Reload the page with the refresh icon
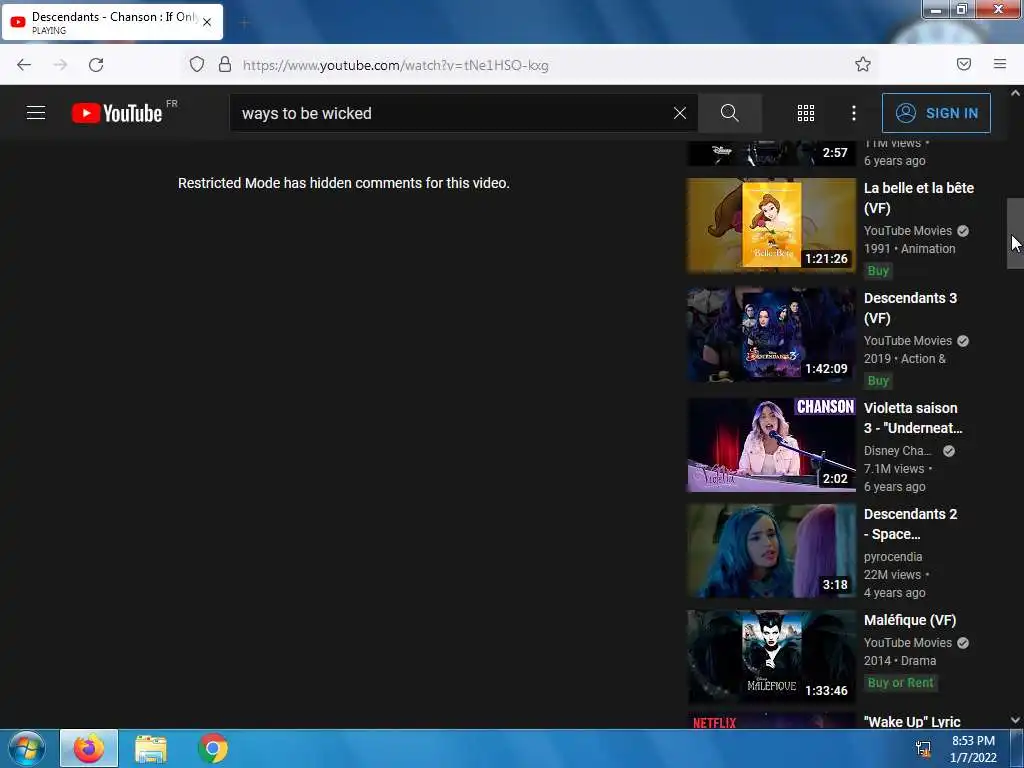This screenshot has width=1024, height=768. click(x=96, y=65)
